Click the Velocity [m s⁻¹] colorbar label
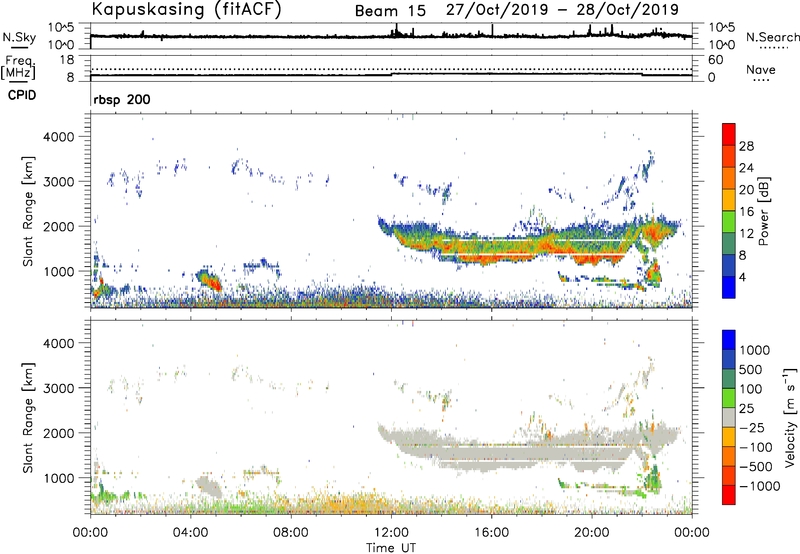The height and width of the screenshot is (554, 800). pos(790,417)
